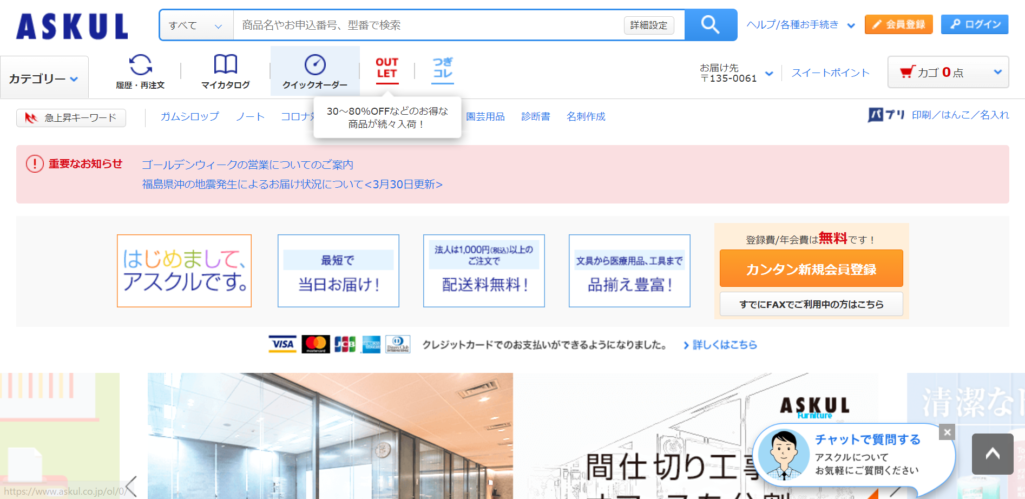Image resolution: width=1025 pixels, height=499 pixels.
Task: Click the magnifying glass search button
Action: tap(710, 25)
